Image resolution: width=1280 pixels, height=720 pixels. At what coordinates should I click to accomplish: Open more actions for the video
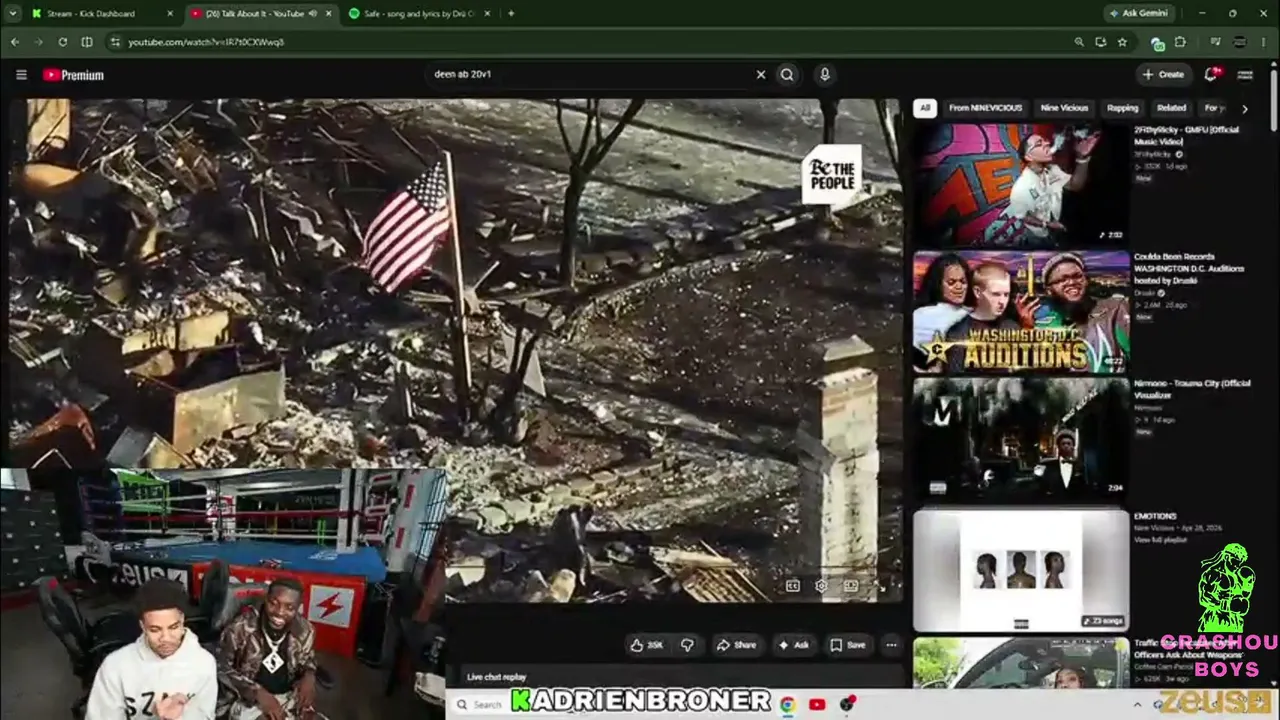(891, 645)
